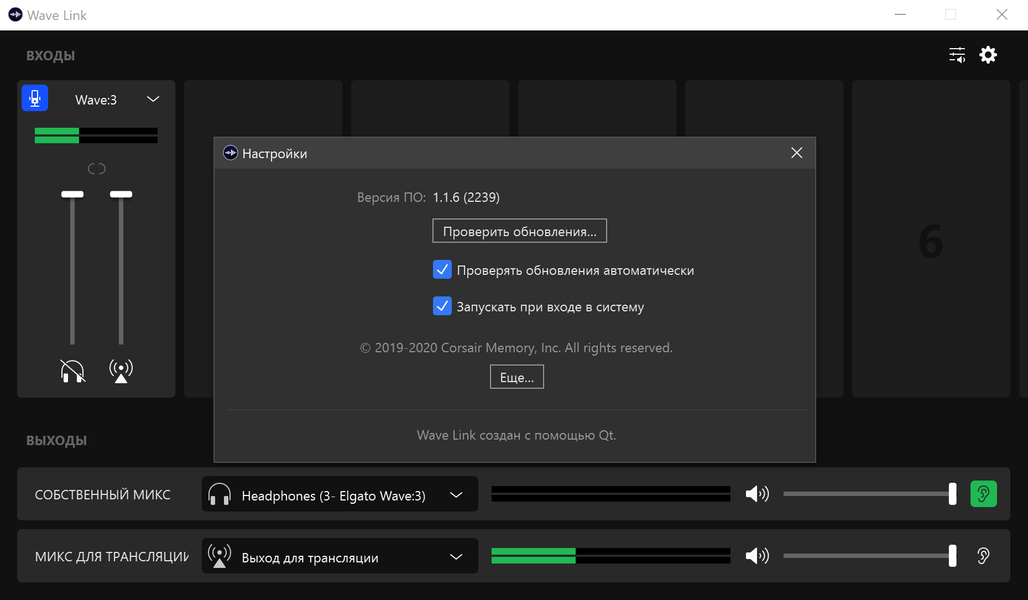Open the mixer settings sliders icon
The height and width of the screenshot is (600, 1028).
pos(957,54)
